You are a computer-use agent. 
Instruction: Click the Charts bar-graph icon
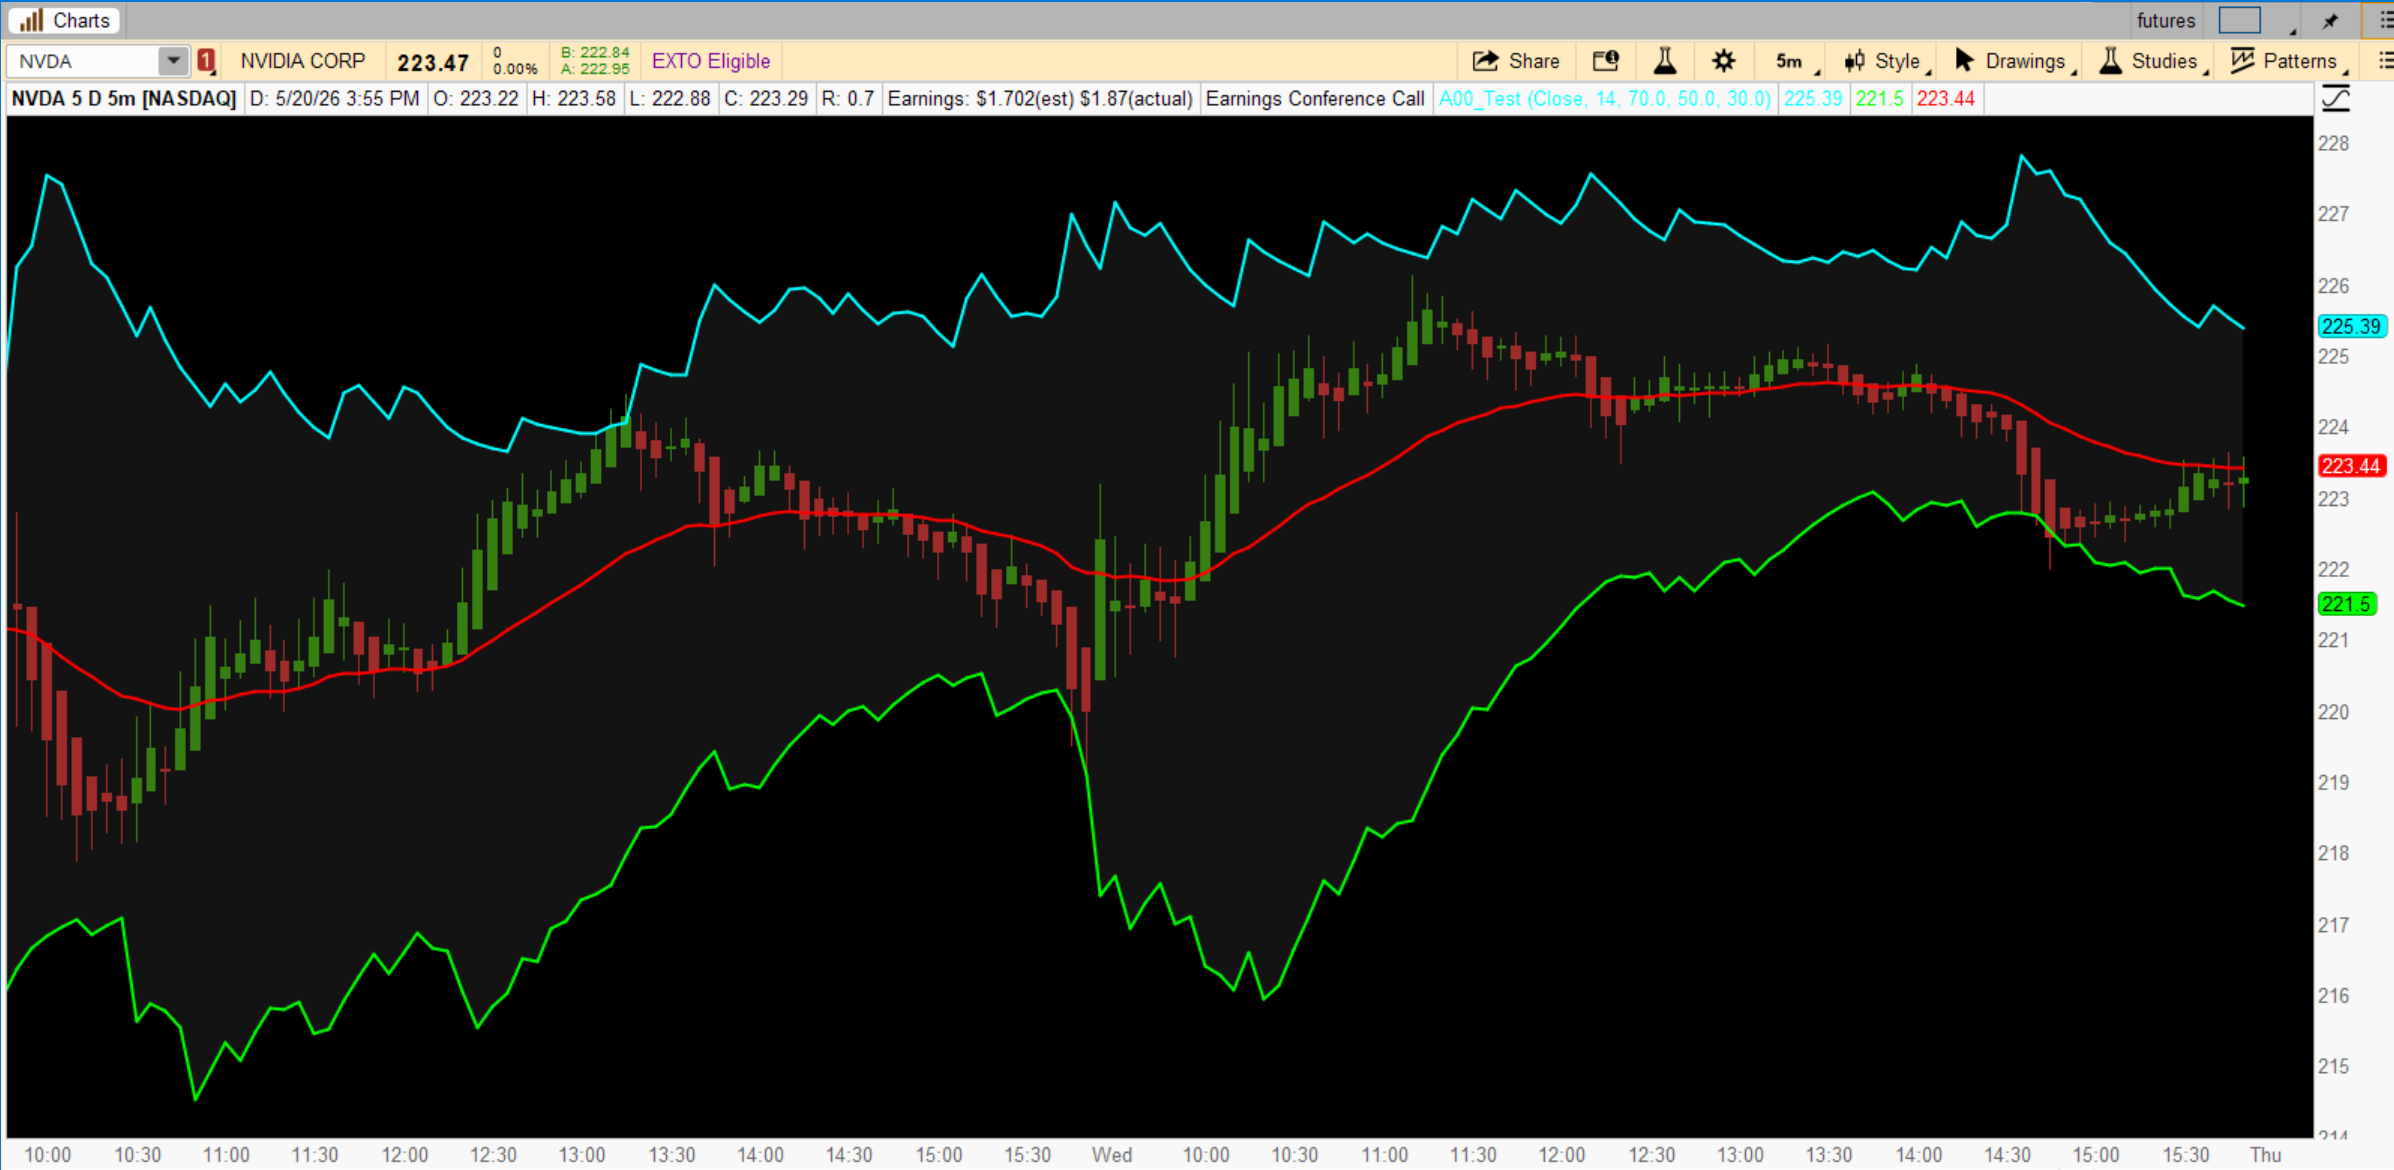[31, 20]
